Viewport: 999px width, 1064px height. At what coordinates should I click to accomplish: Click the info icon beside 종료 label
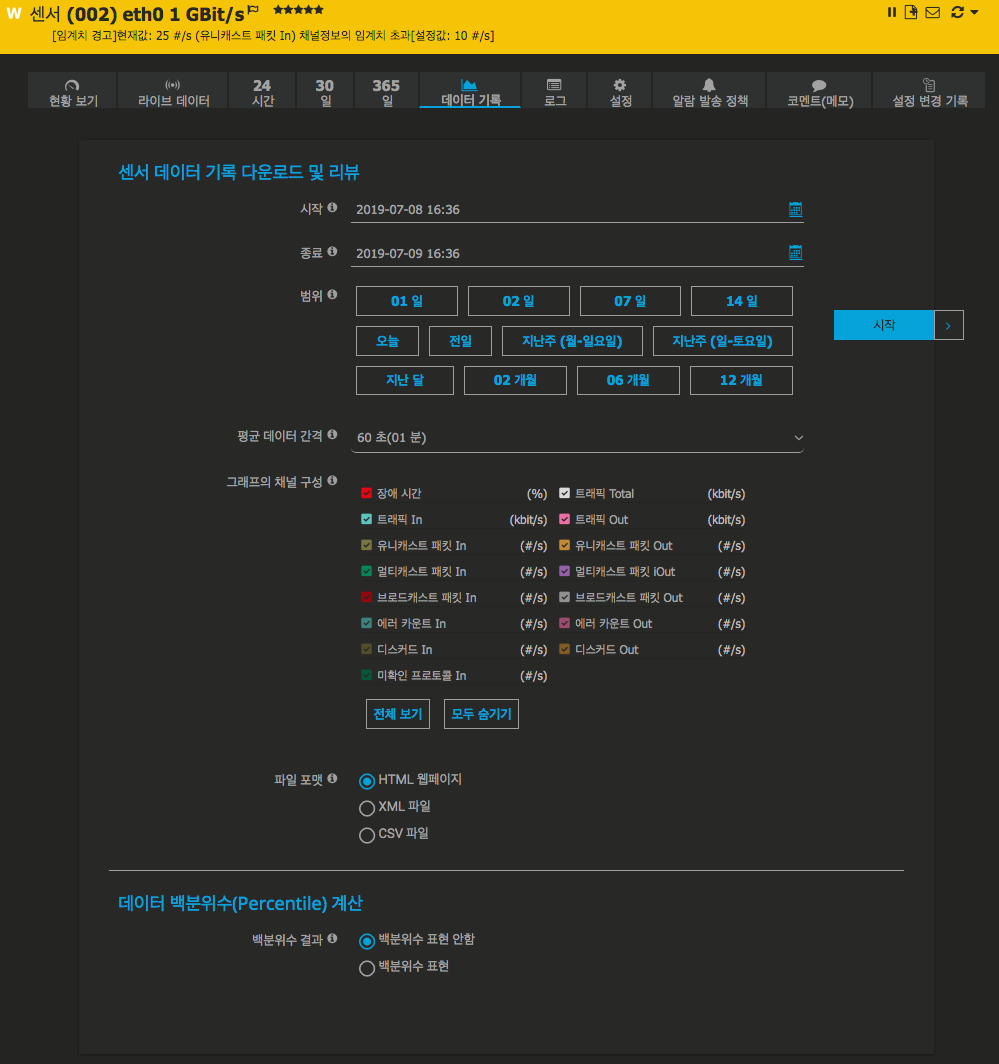coord(332,252)
